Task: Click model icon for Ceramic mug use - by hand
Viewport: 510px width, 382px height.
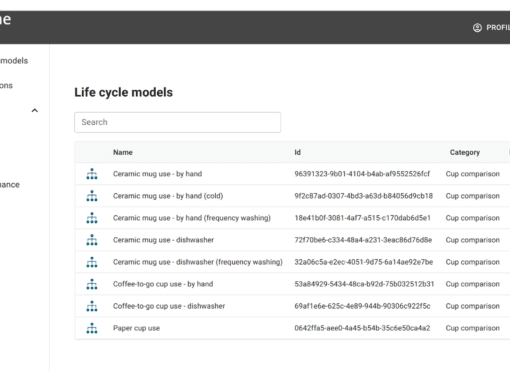Action: point(92,174)
